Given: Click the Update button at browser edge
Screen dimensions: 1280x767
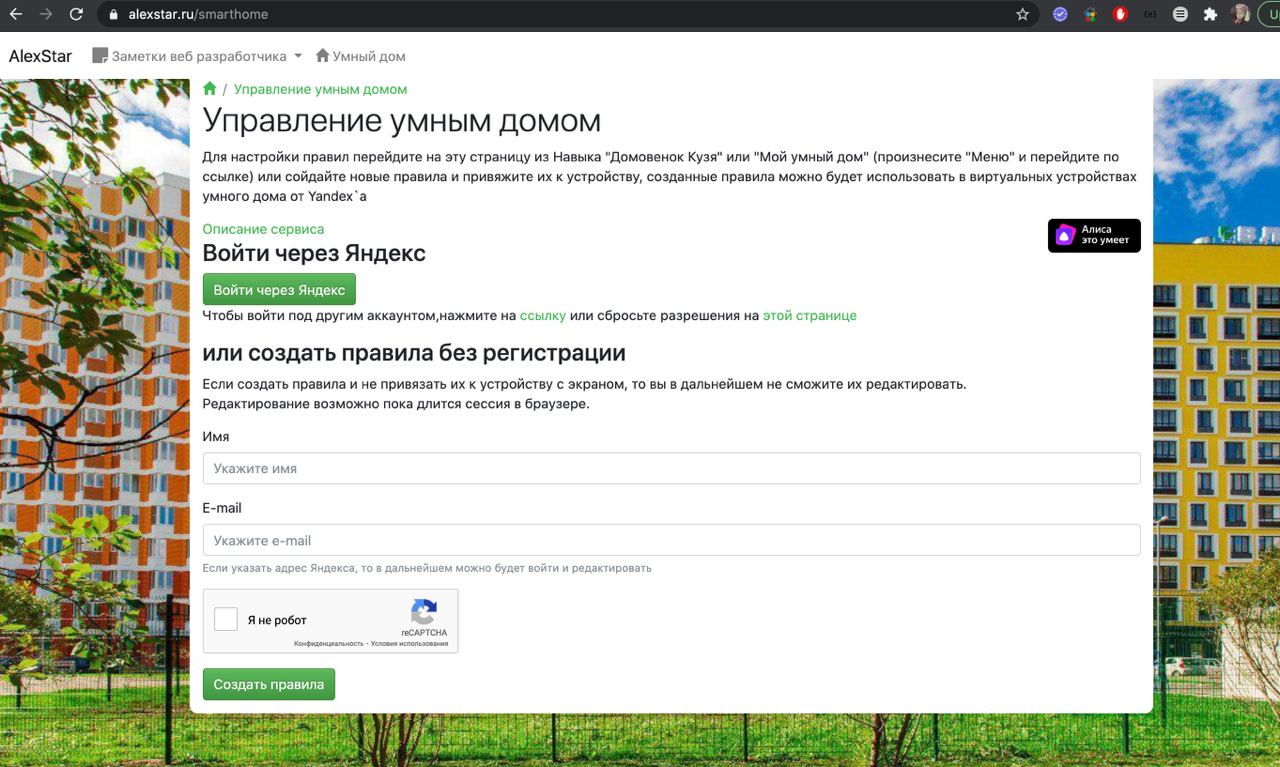Looking at the screenshot, I should [1269, 15].
